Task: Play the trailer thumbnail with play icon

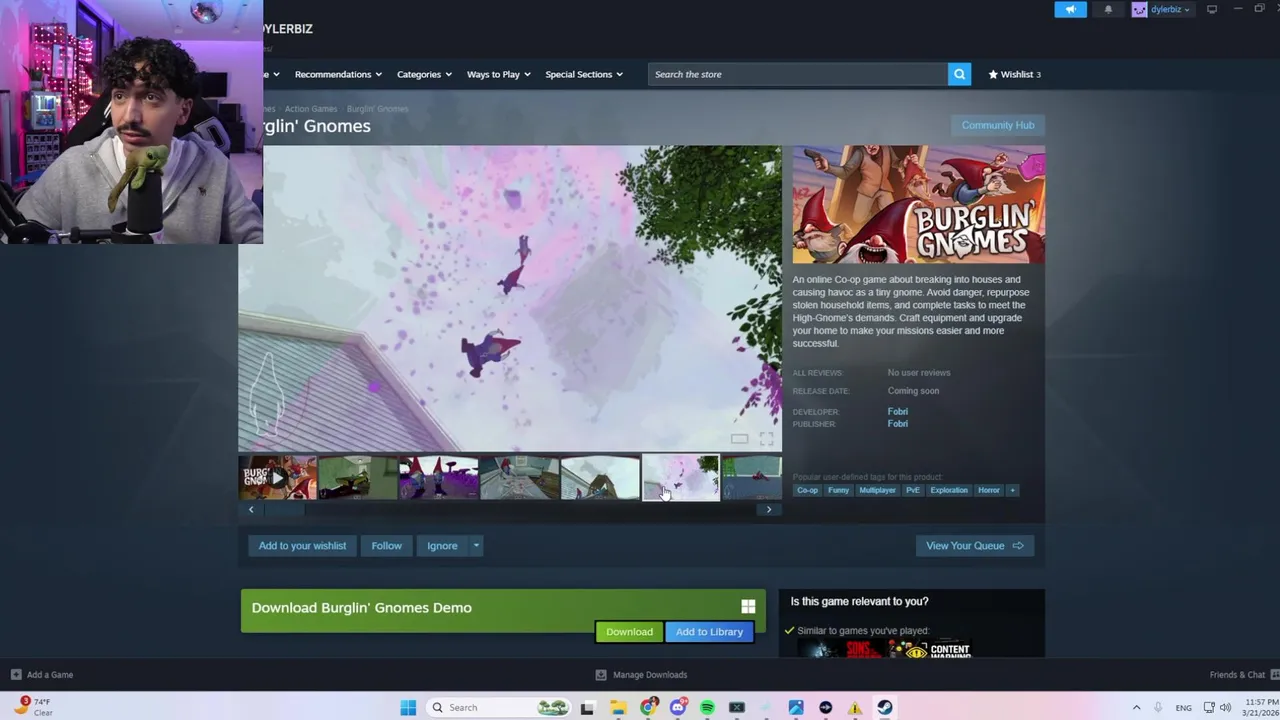Action: pos(278,478)
